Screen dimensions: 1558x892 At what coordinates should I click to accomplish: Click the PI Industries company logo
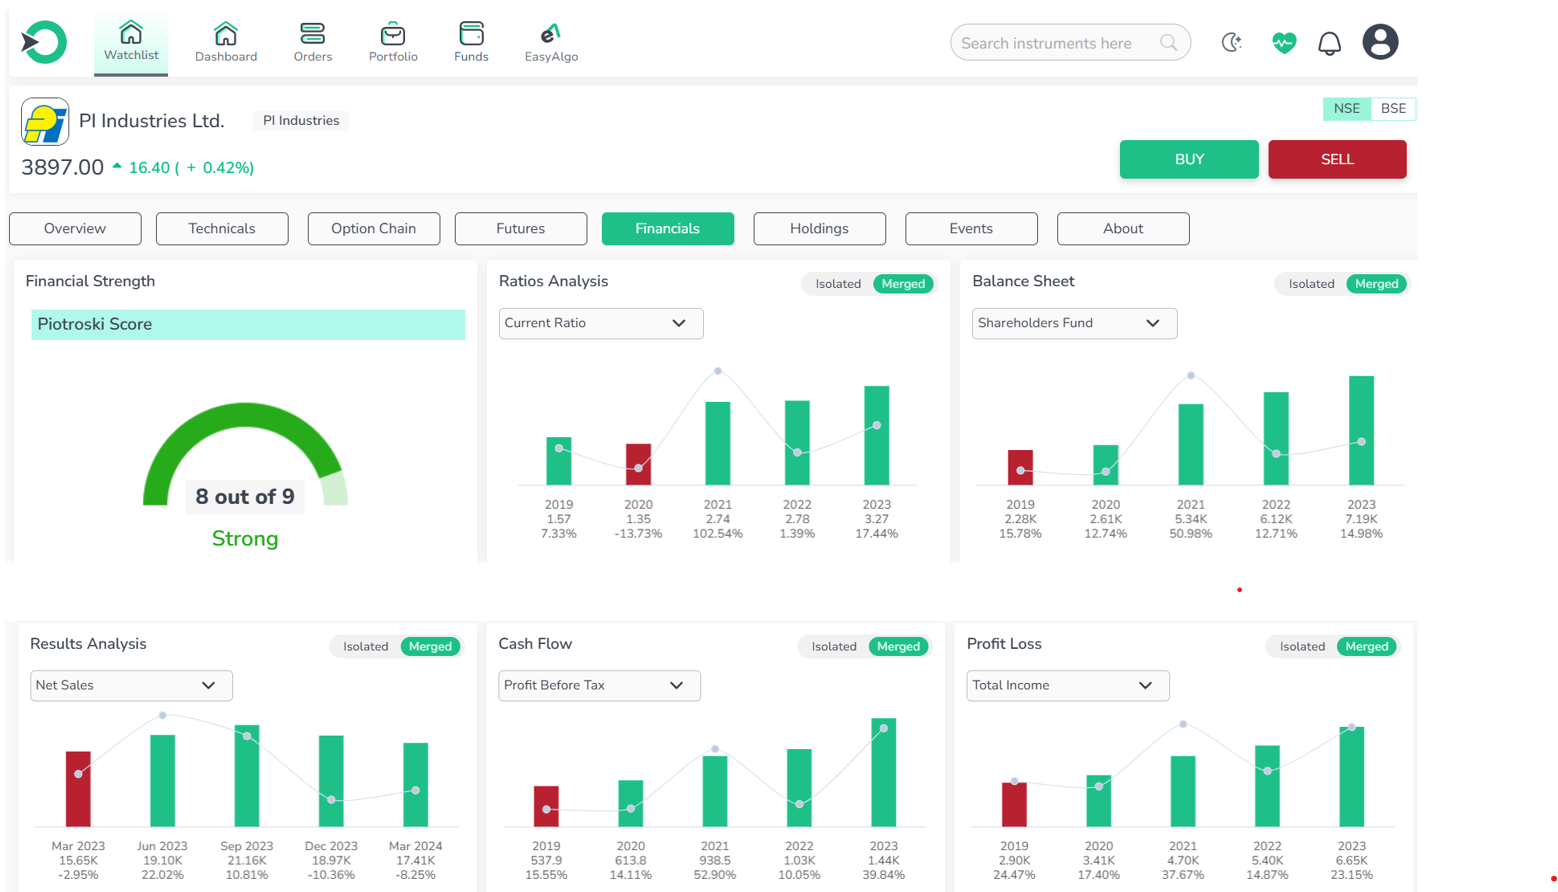coord(45,122)
